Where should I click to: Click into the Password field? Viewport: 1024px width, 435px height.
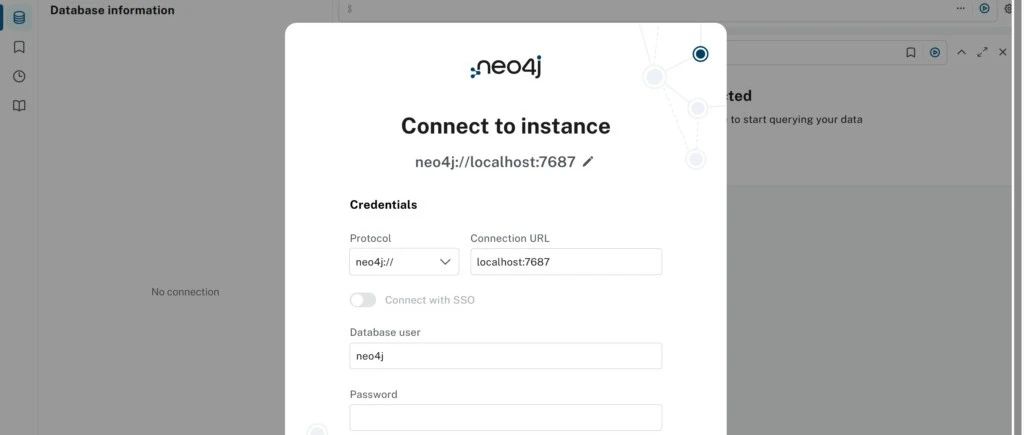tap(505, 417)
